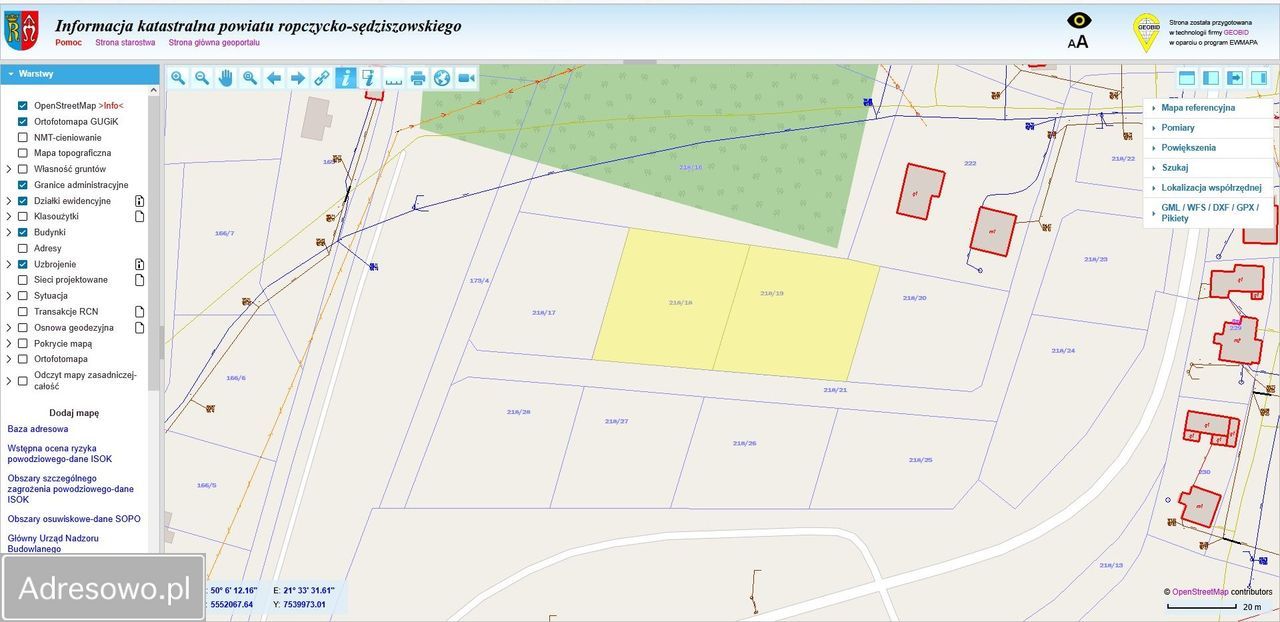Expand Uzbrojenie layer group
The width and height of the screenshot is (1280, 622).
click(10, 264)
